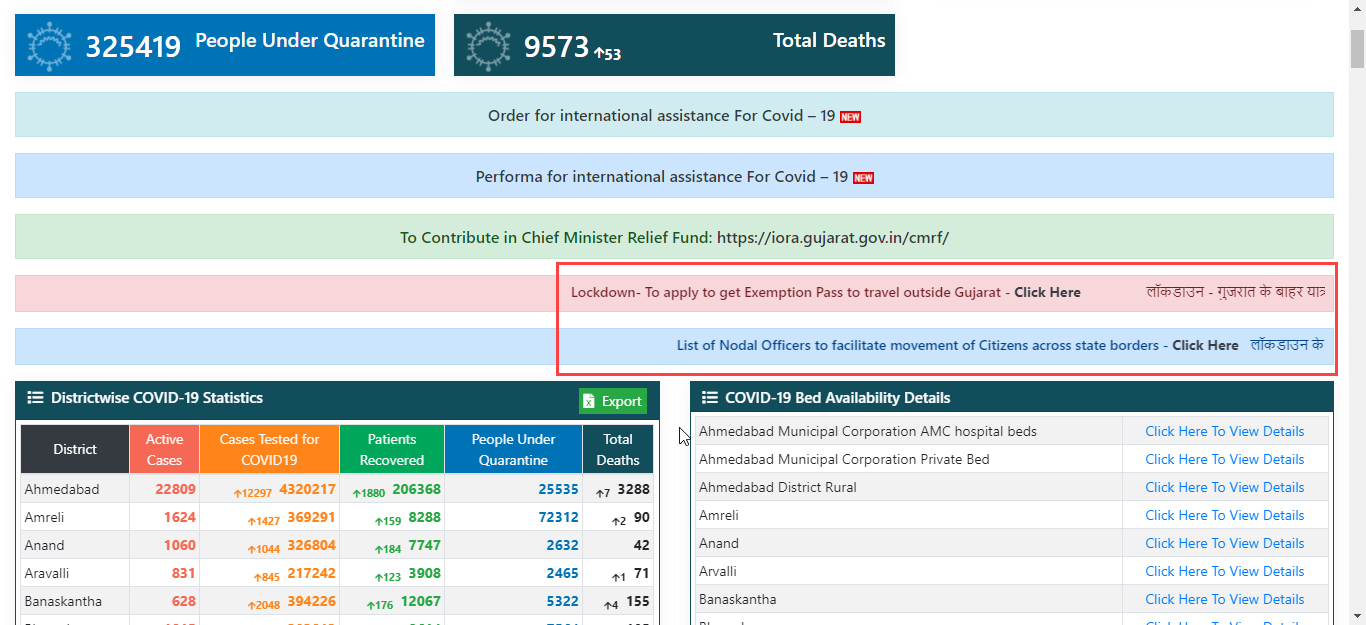Click the 9573 total deaths count at top
This screenshot has width=1366, height=625.
(x=556, y=46)
